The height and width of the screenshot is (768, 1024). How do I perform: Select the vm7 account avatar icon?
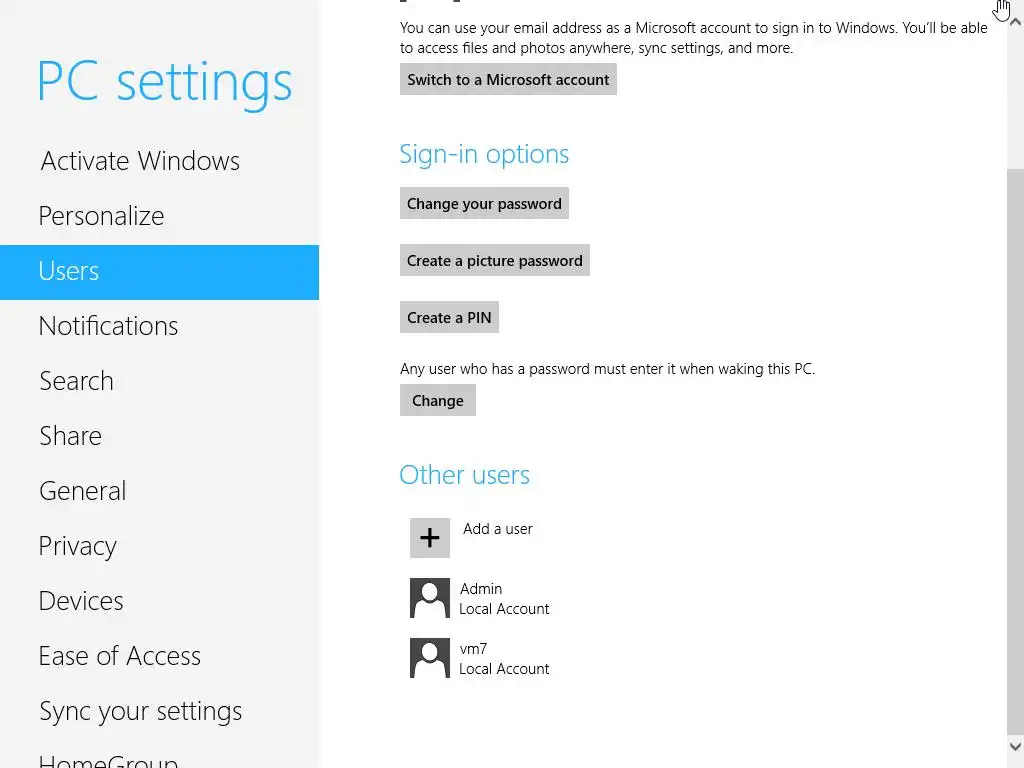click(430, 658)
